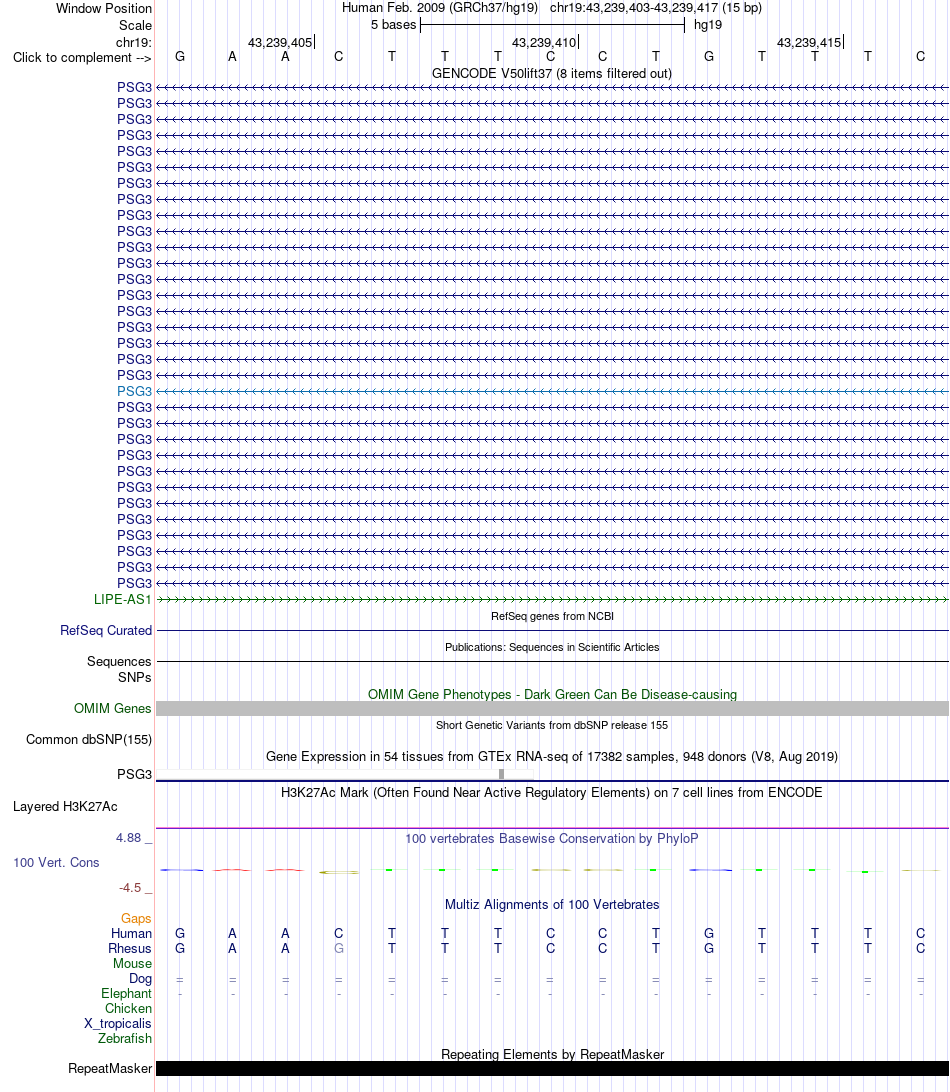
Task: Open the 'RefSeq genes from NCBI' track title
Action: [552, 616]
